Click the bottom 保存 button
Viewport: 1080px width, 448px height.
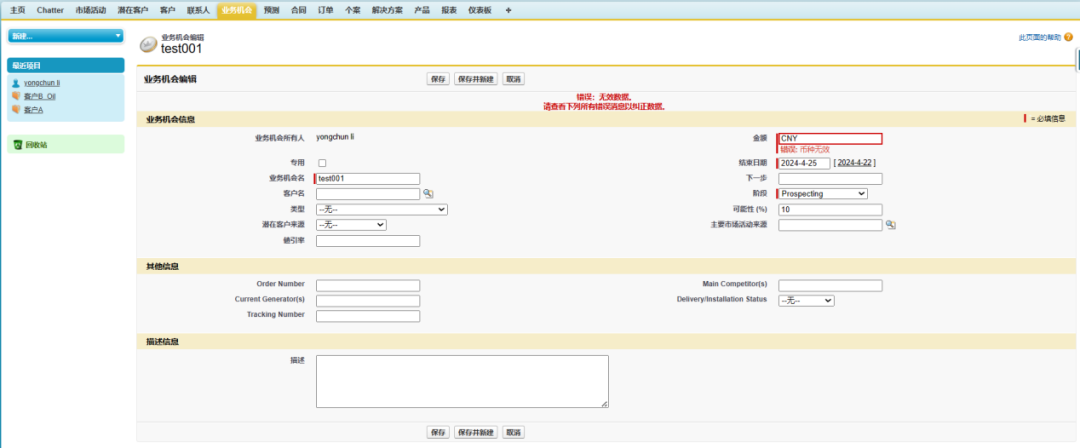pyautogui.click(x=438, y=432)
